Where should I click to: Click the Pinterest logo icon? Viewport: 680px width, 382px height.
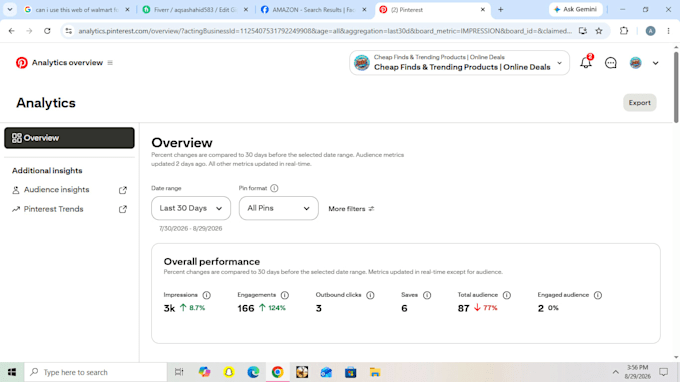[22, 63]
